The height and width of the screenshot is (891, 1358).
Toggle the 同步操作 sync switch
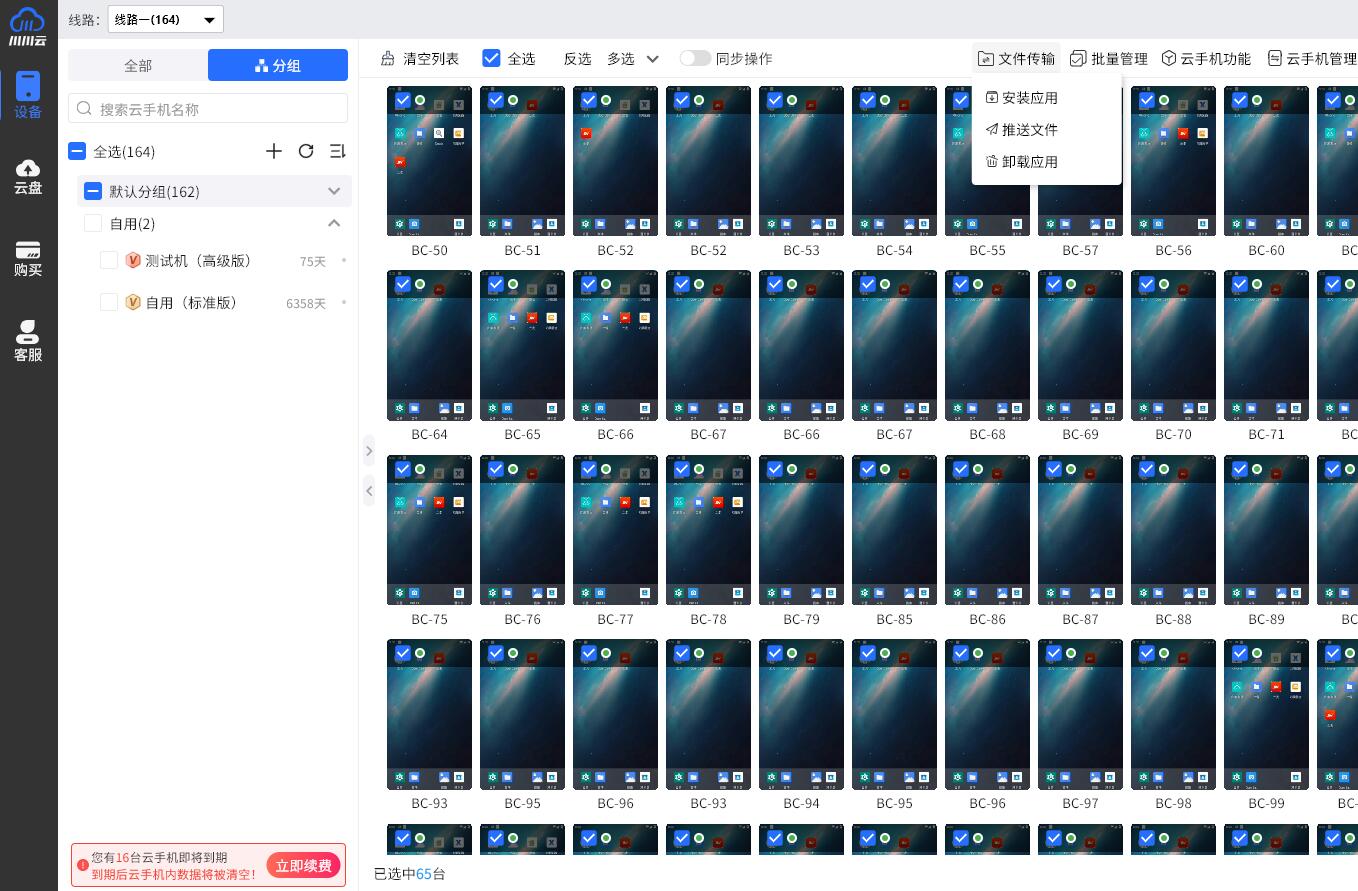(695, 59)
